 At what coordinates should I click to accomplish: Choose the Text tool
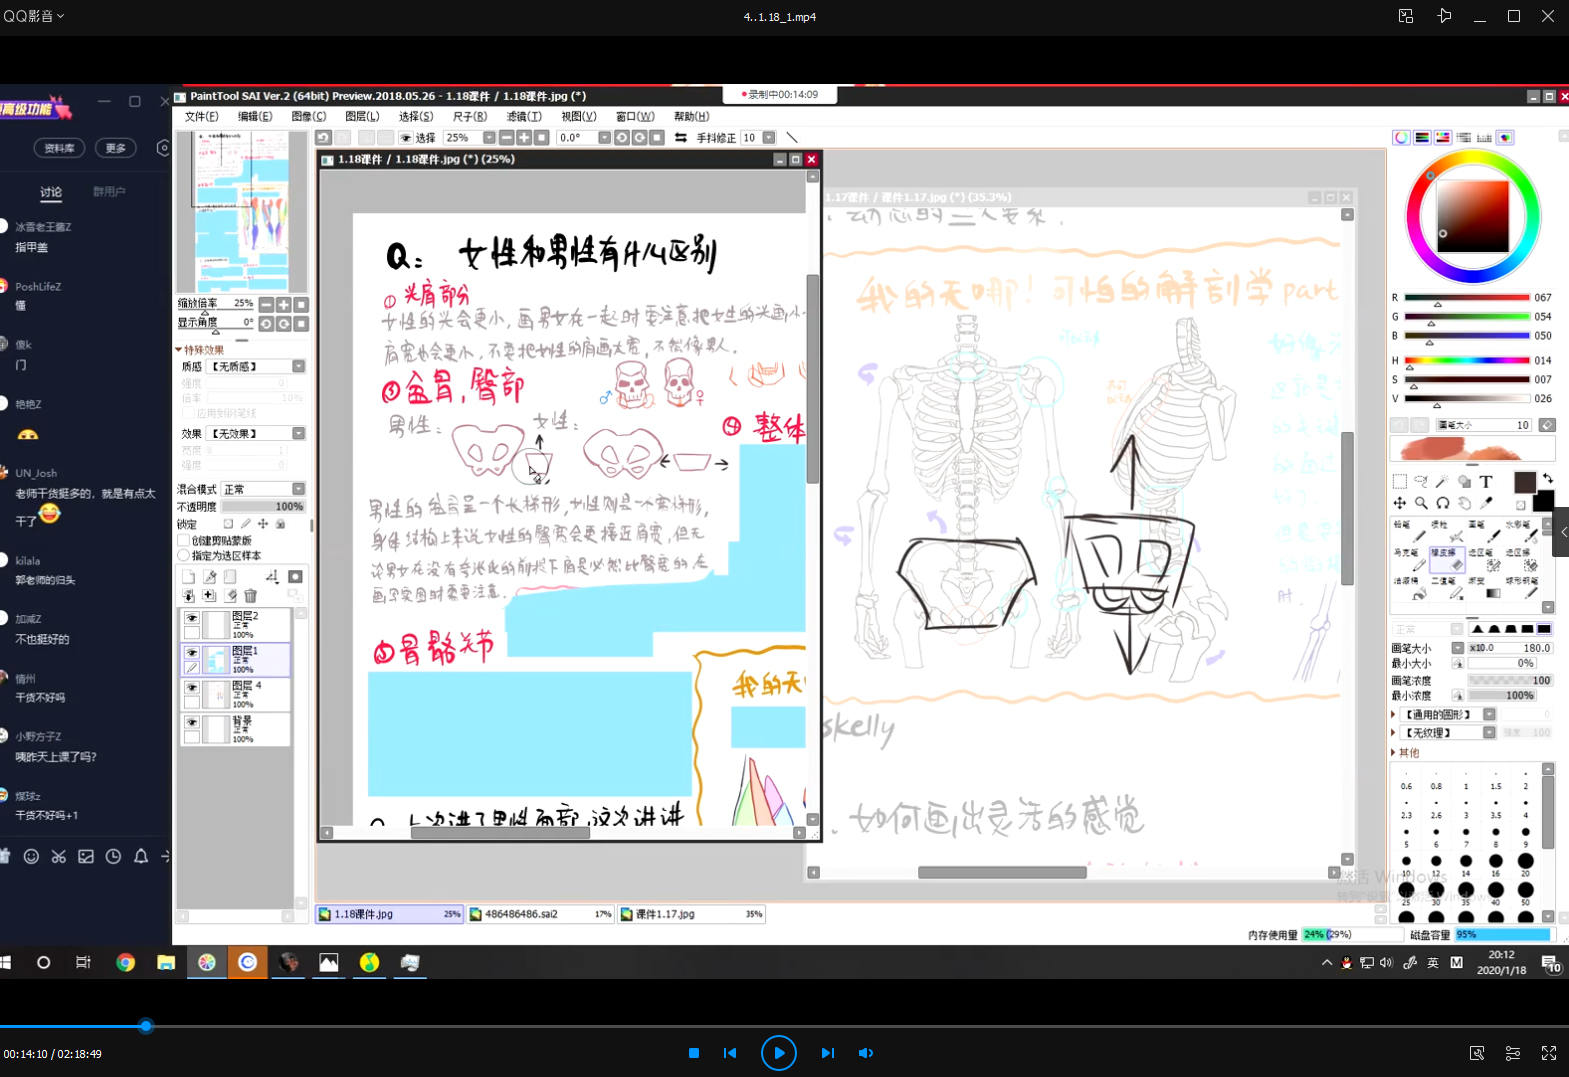(1486, 482)
